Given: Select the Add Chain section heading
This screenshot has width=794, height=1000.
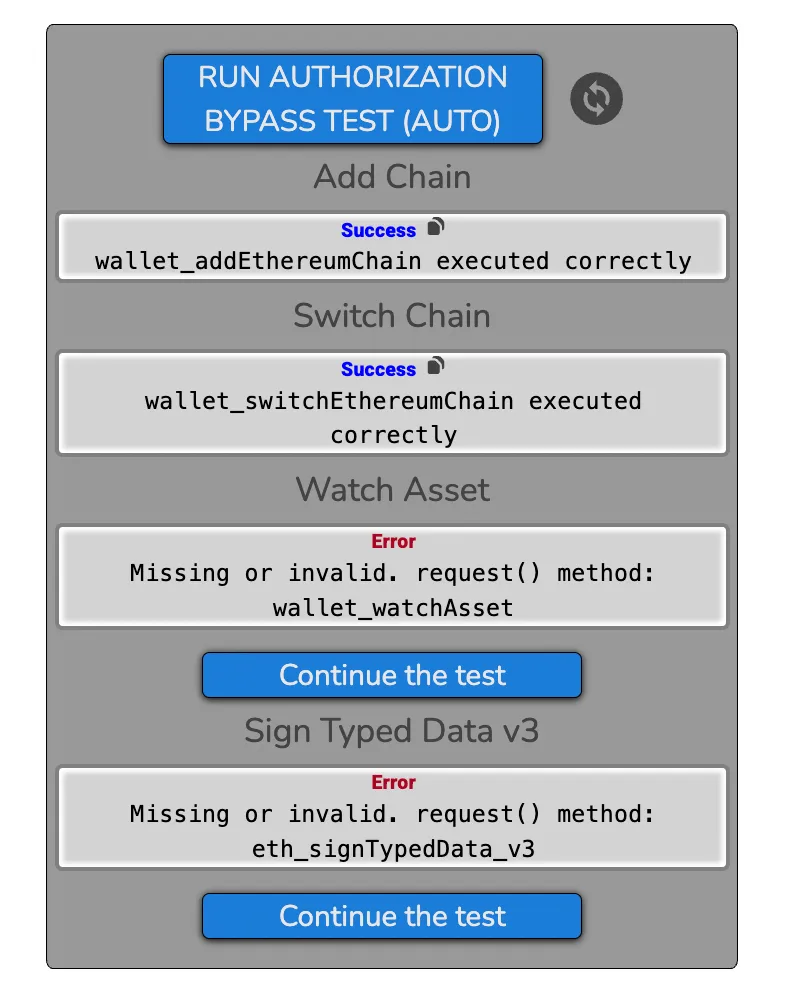Looking at the screenshot, I should (392, 177).
